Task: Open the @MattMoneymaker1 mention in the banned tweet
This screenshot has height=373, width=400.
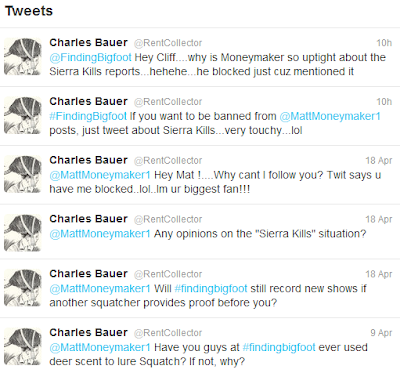Action: click(x=330, y=116)
